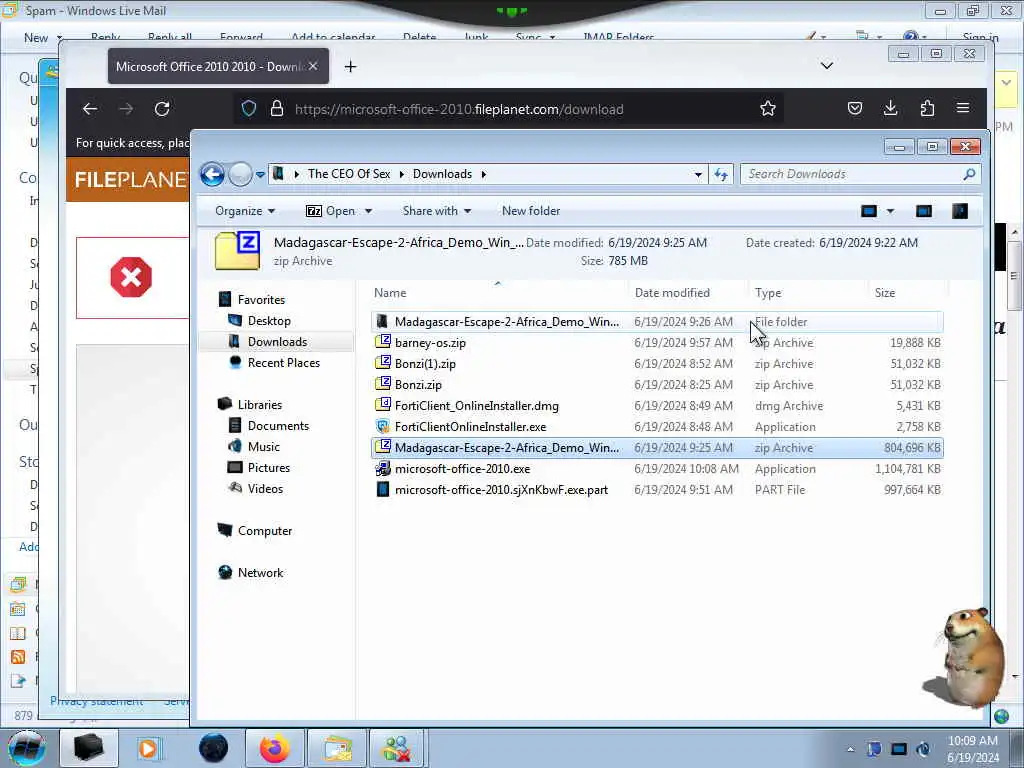1024x768 pixels.
Task: Select the barney-os.zip file
Action: tap(430, 343)
